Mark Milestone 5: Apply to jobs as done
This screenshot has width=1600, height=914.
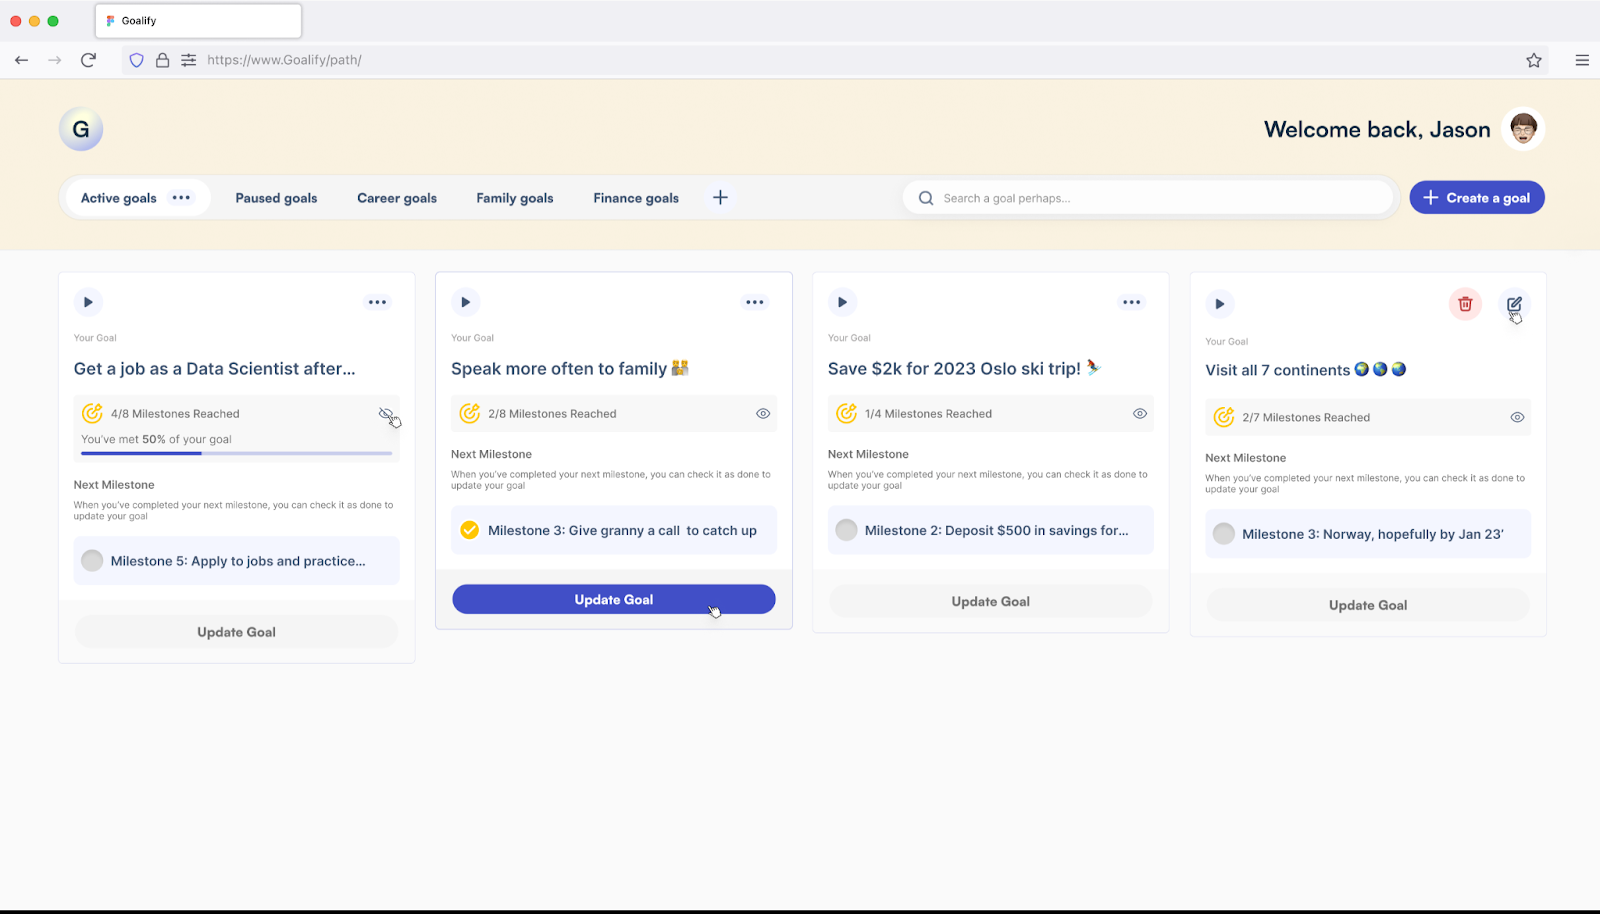[92, 561]
